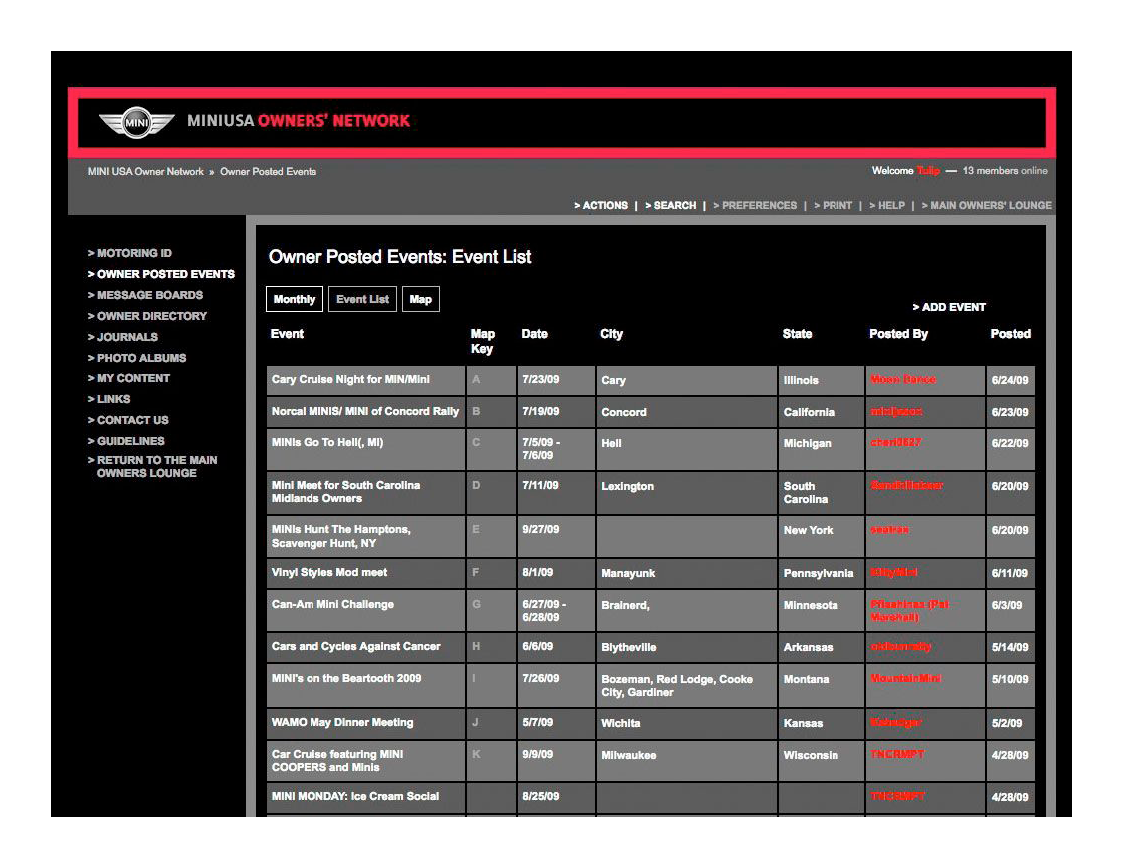Click the poster name in Blytheville row
1122x867 pixels.
pos(901,647)
